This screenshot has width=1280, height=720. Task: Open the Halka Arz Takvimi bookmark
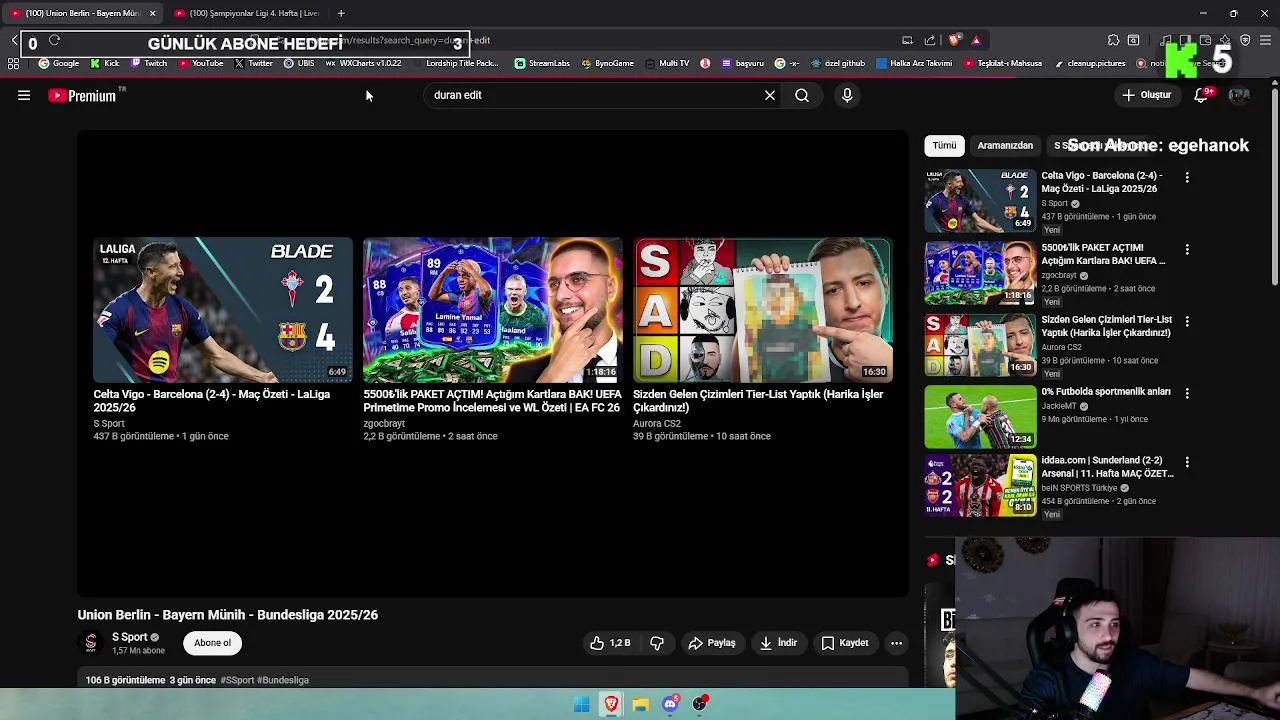coord(914,63)
